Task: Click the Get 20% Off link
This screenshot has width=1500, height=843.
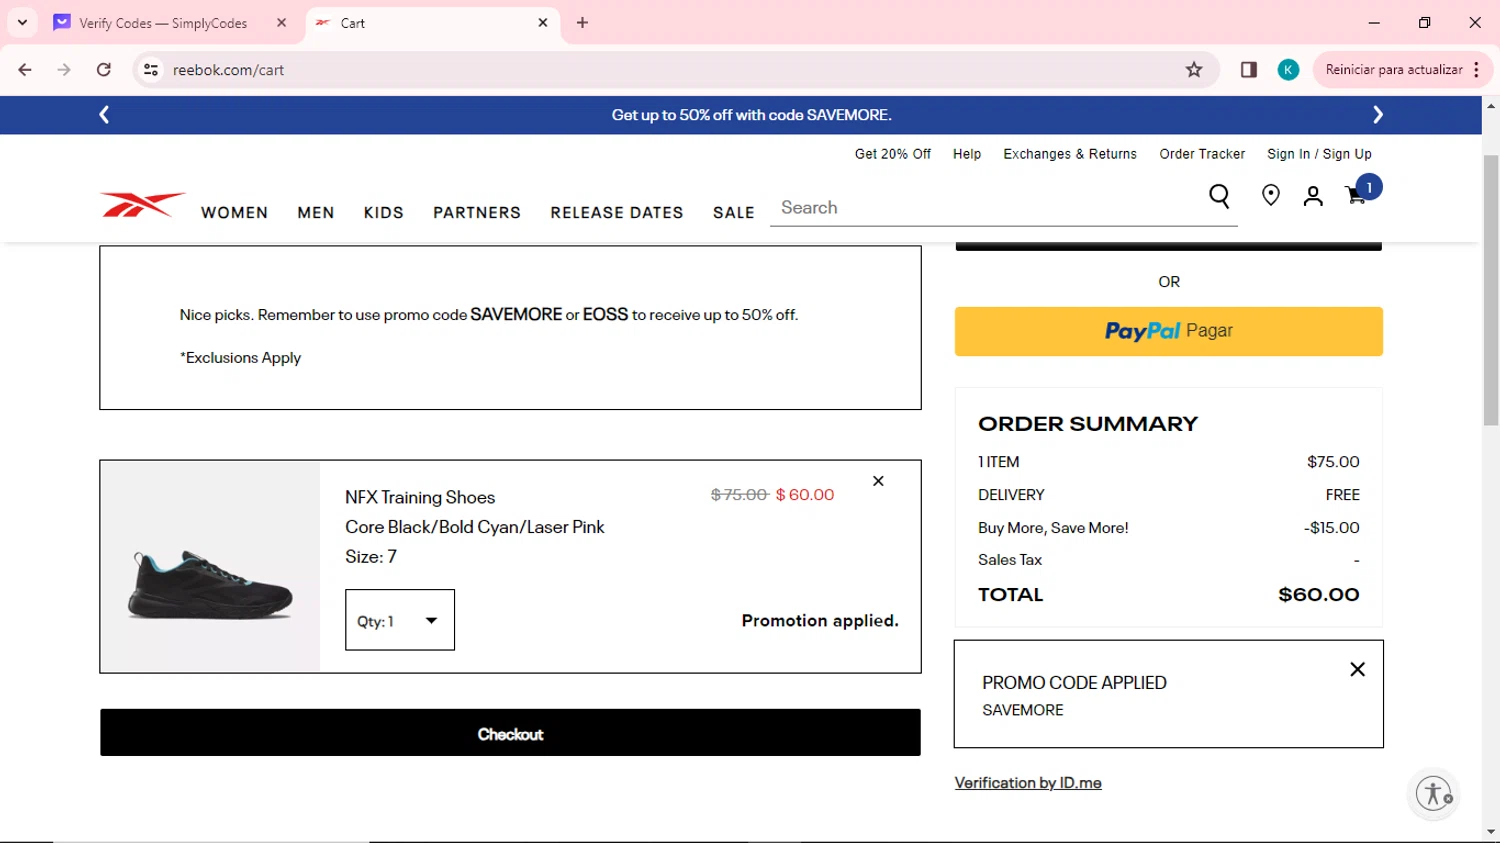Action: (x=893, y=154)
